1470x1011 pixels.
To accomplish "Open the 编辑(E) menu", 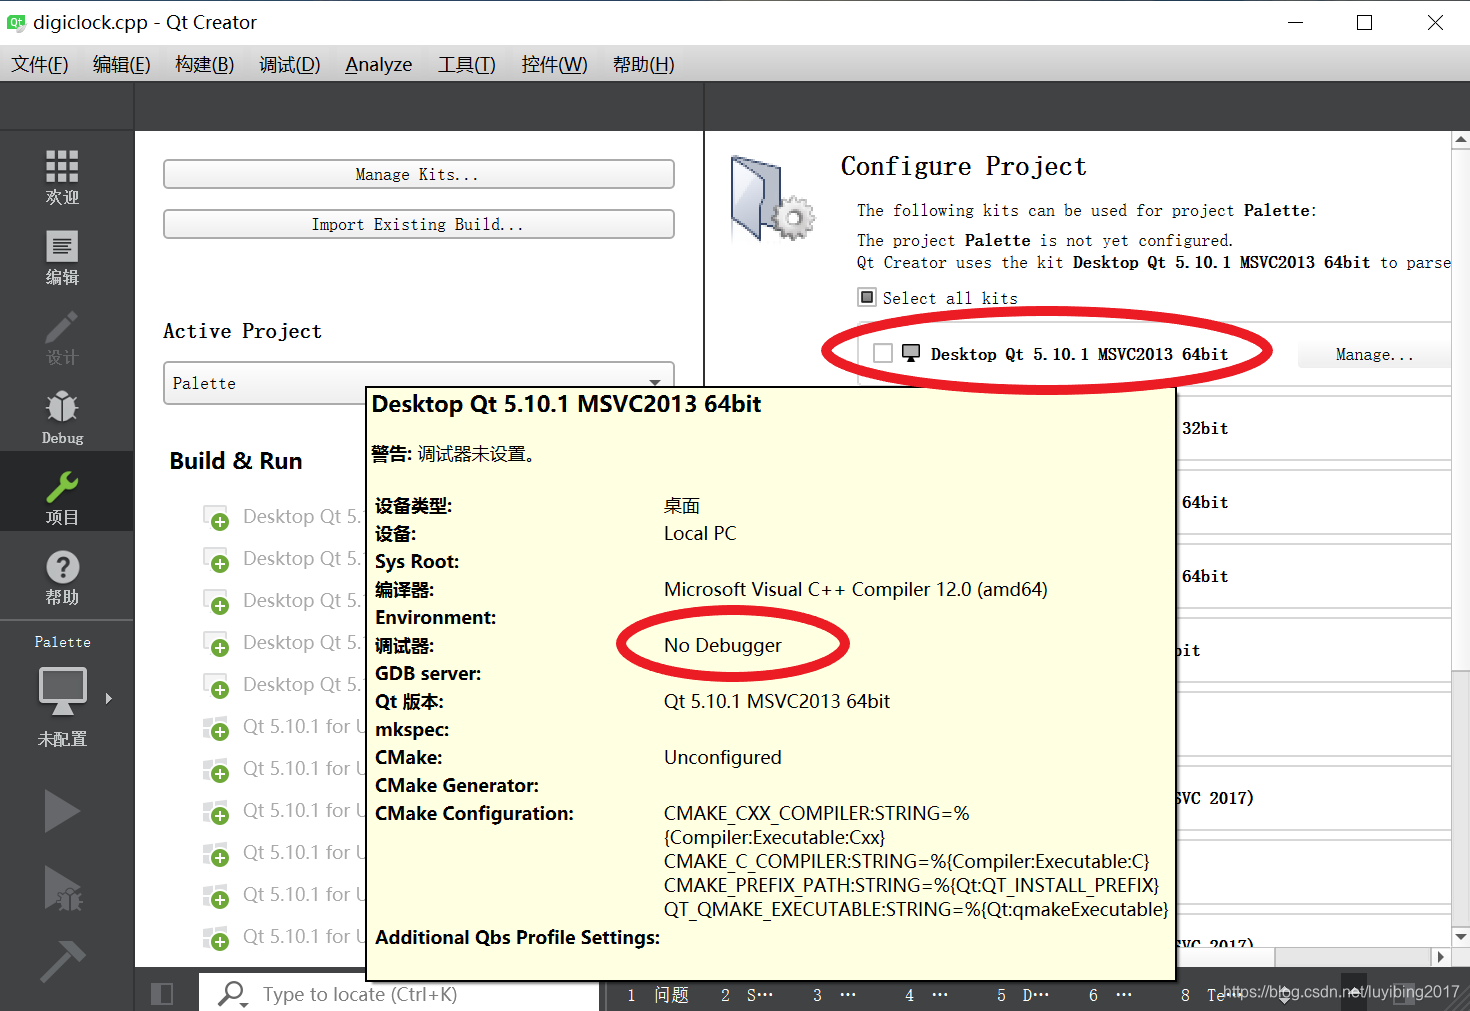I will point(122,64).
